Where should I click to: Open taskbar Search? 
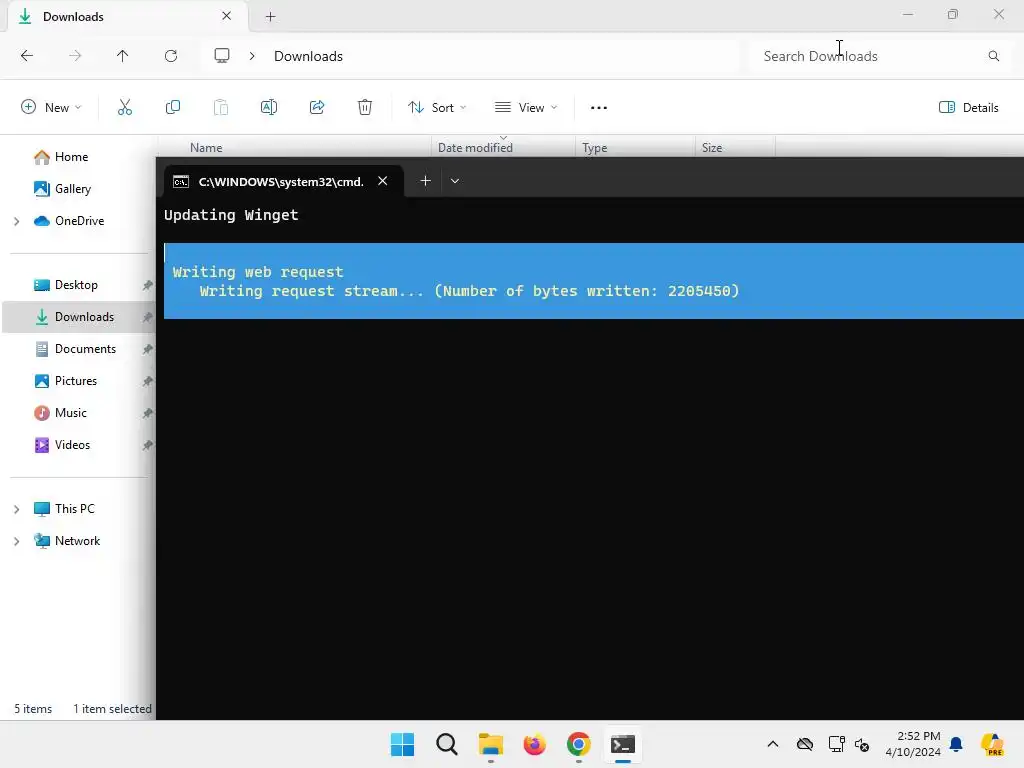pyautogui.click(x=447, y=744)
